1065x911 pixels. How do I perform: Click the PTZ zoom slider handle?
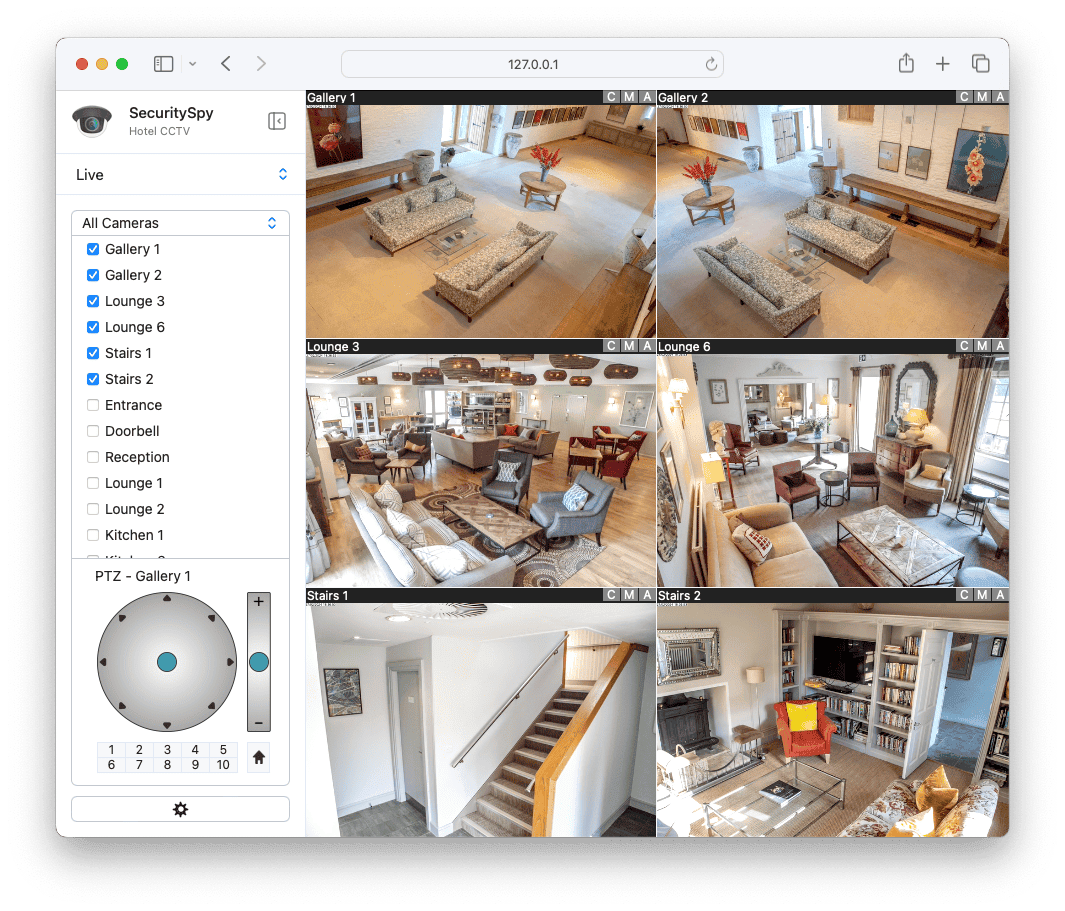[x=258, y=662]
